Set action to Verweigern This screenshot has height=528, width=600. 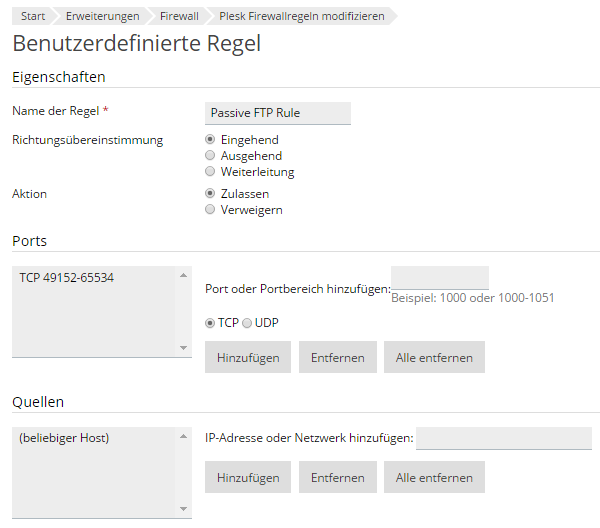coord(210,209)
